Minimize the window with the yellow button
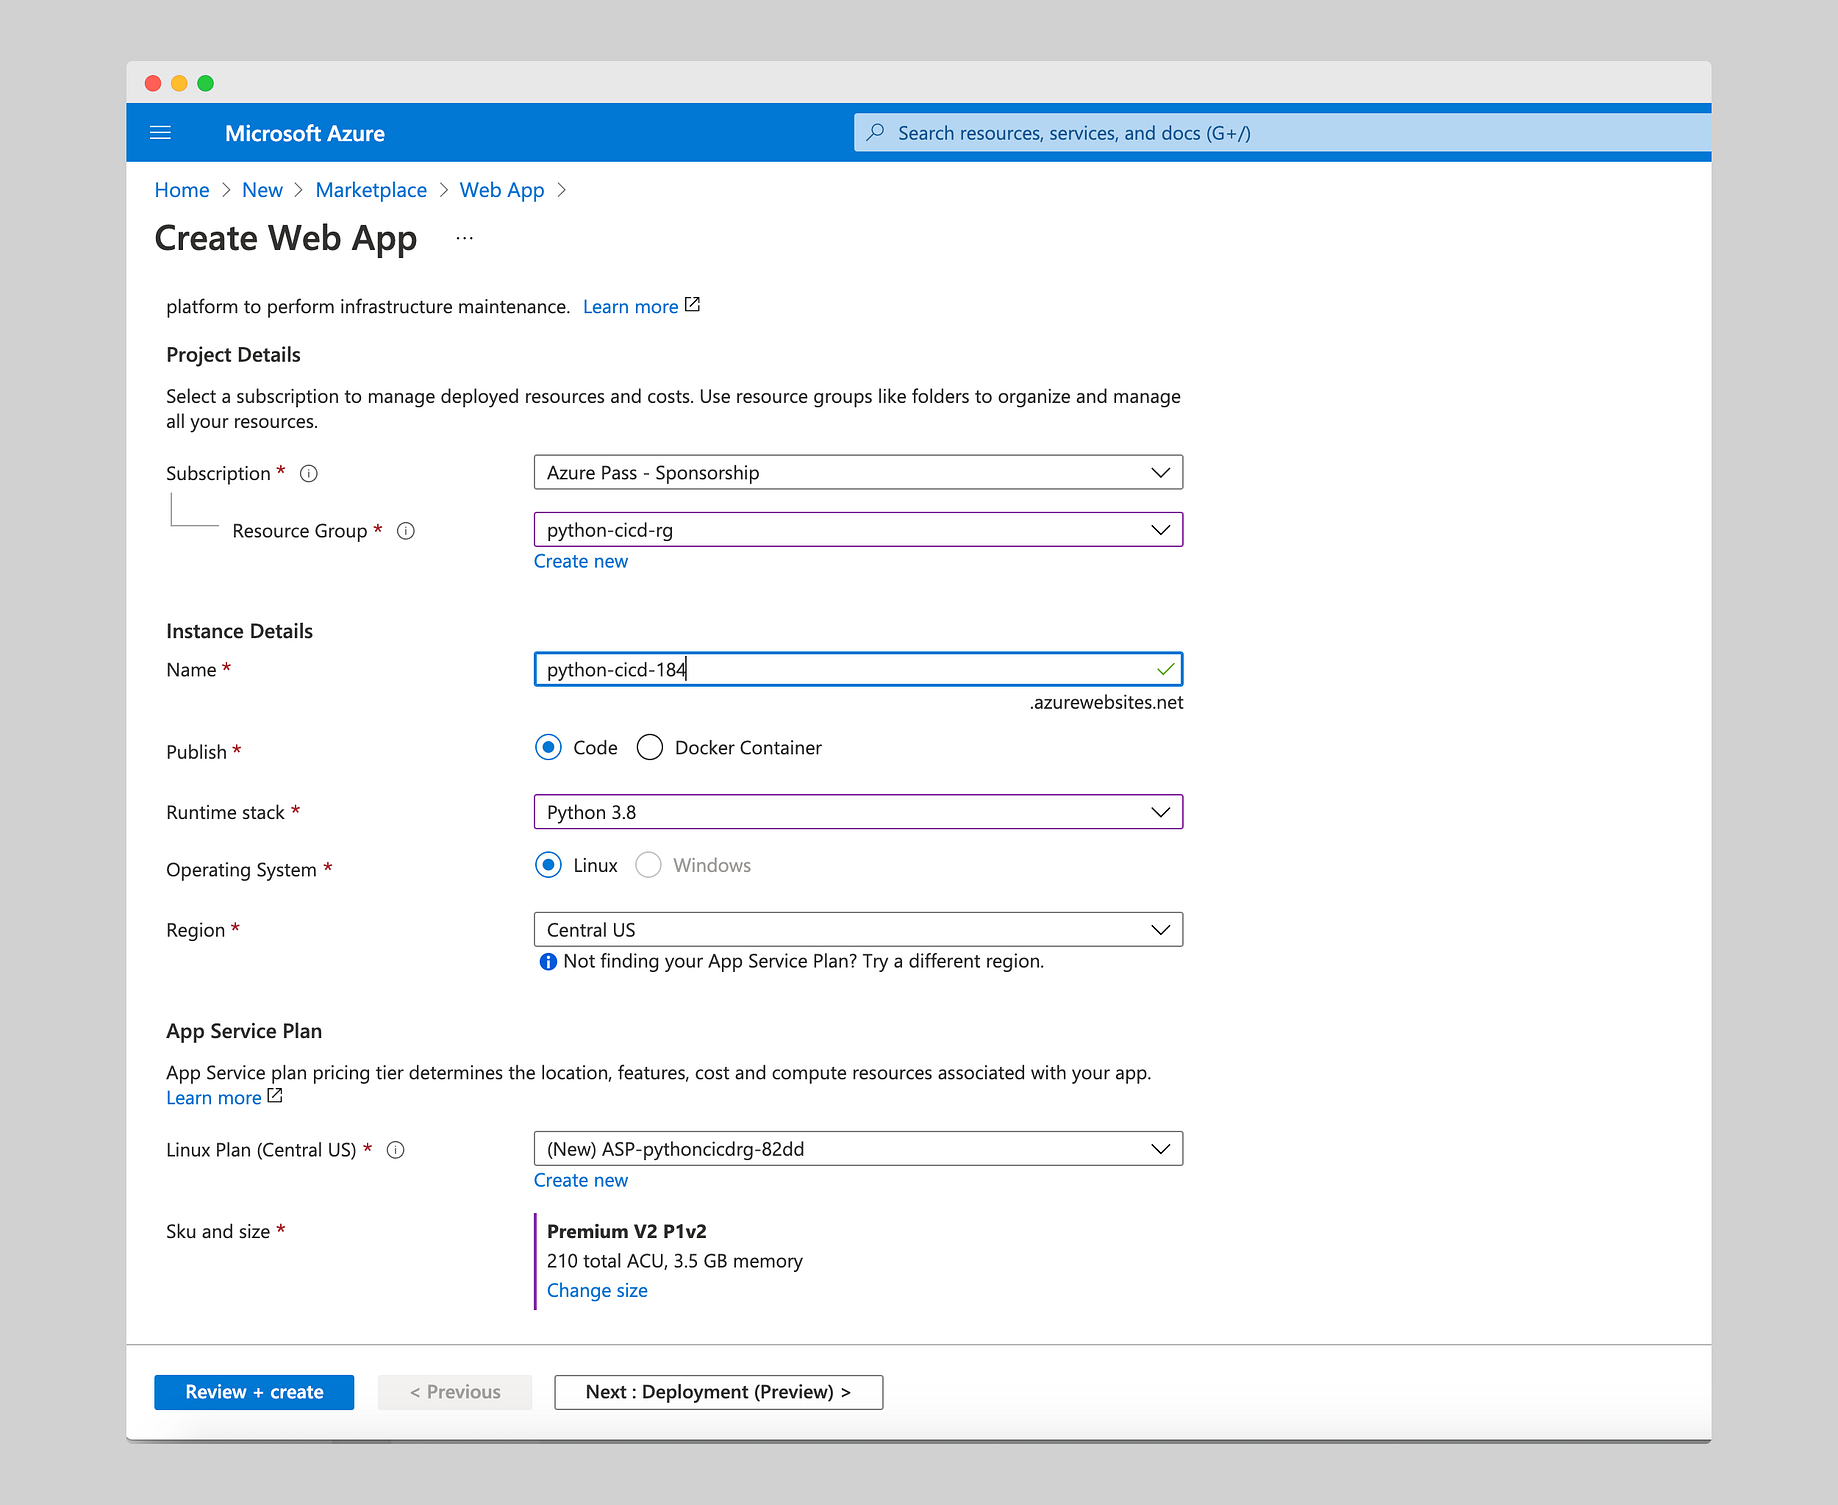This screenshot has width=1838, height=1505. [179, 83]
